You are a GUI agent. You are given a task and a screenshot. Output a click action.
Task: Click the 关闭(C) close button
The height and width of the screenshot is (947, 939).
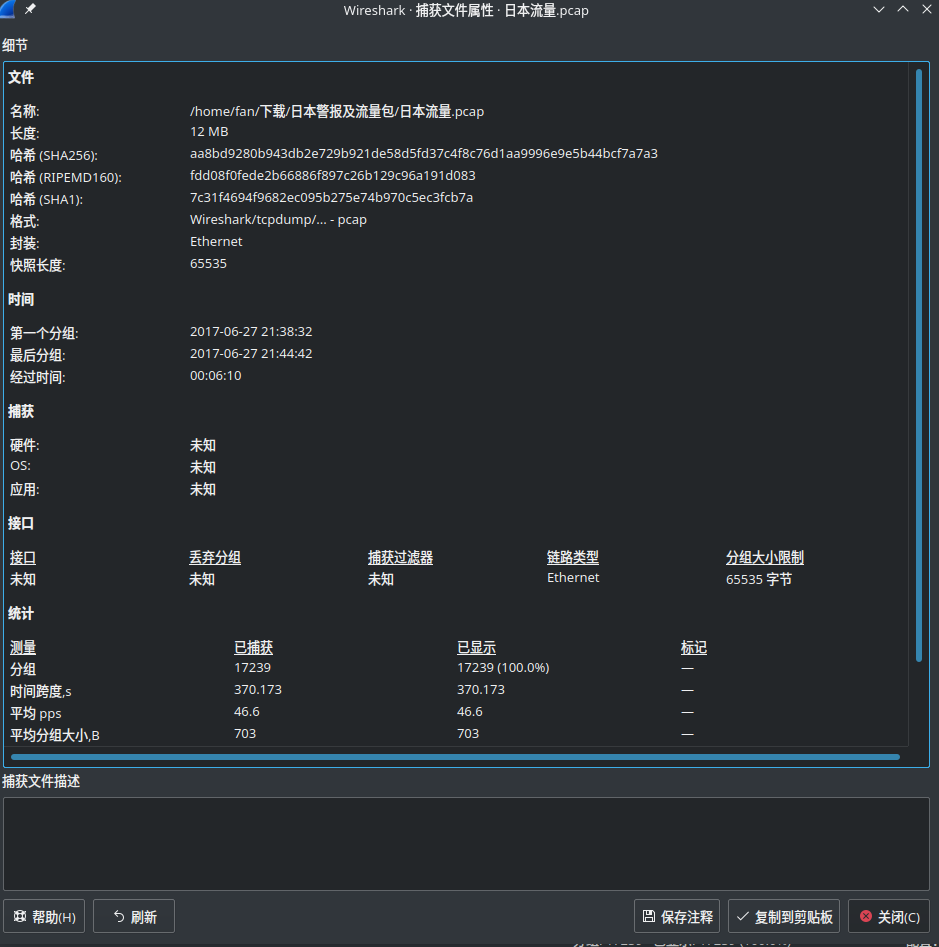click(x=889, y=916)
